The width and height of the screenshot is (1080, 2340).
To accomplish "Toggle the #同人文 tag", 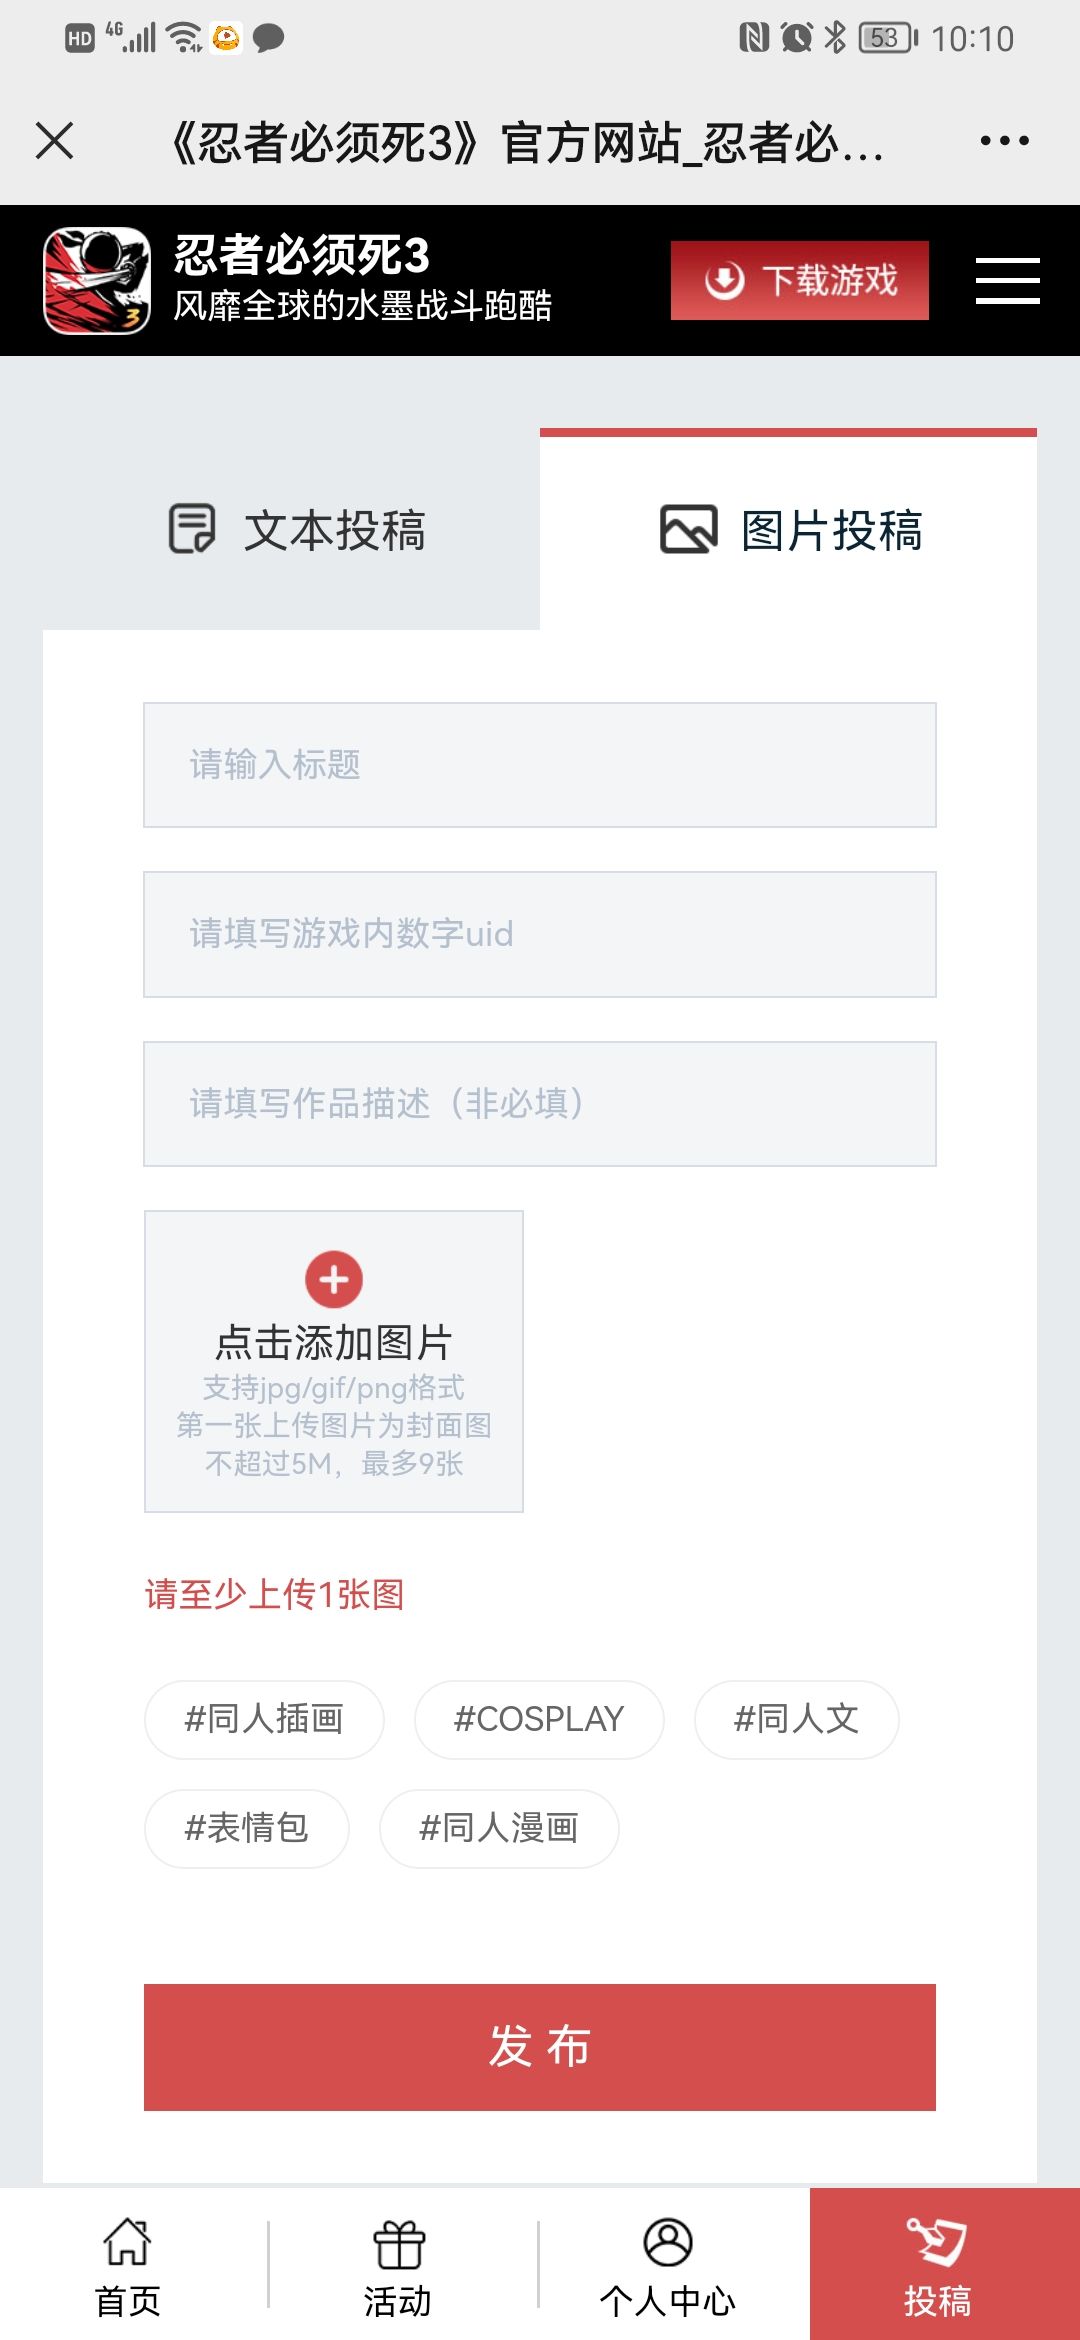I will click(797, 1719).
